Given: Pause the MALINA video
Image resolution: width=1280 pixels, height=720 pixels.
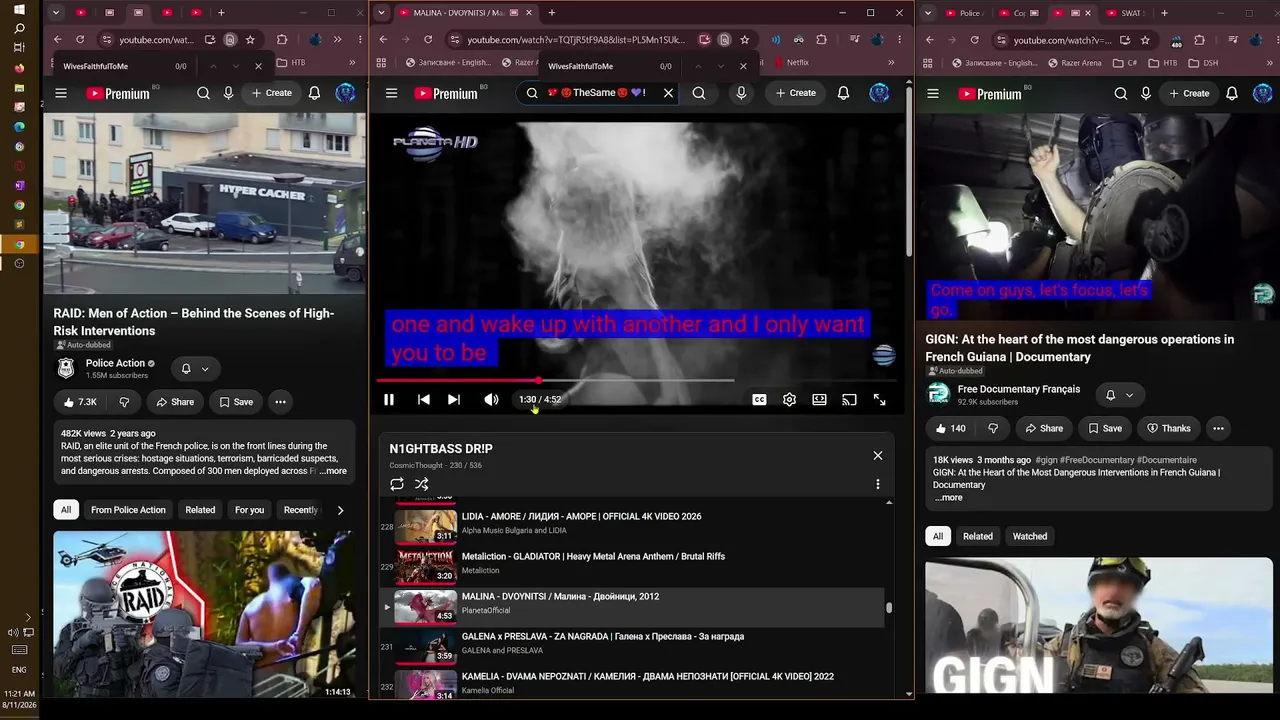Looking at the screenshot, I should [389, 399].
